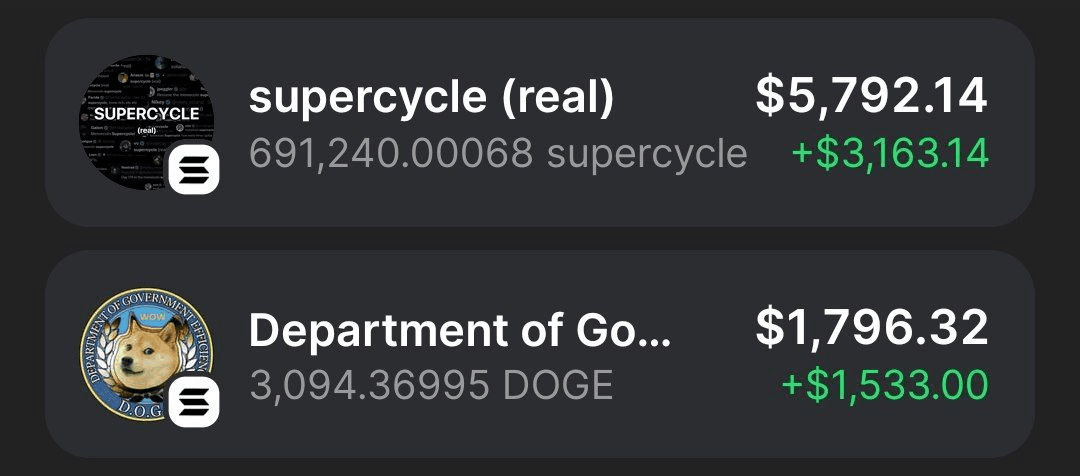This screenshot has height=476, width=1080.
Task: Tap the SUPERCYCLE text inside the logo
Action: click(x=147, y=114)
